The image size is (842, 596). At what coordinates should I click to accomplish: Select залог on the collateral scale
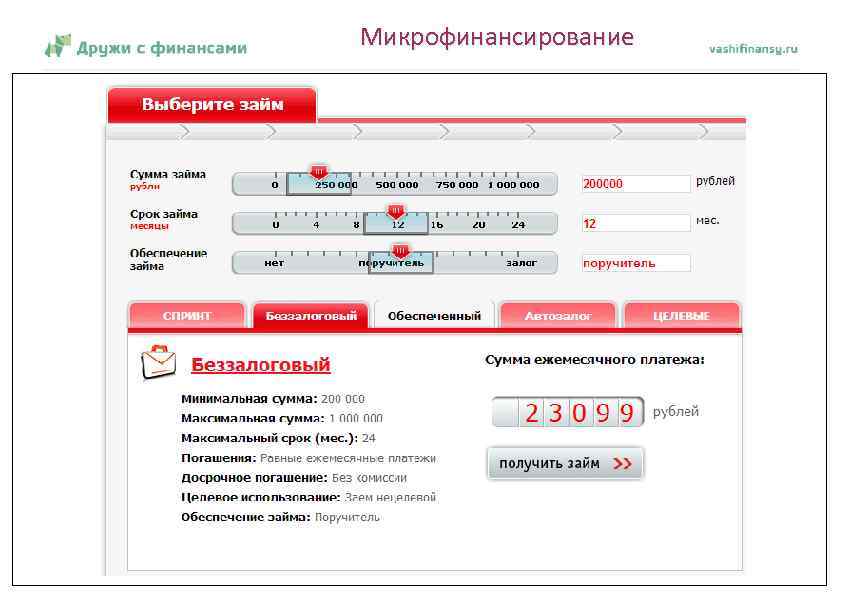tap(521, 262)
